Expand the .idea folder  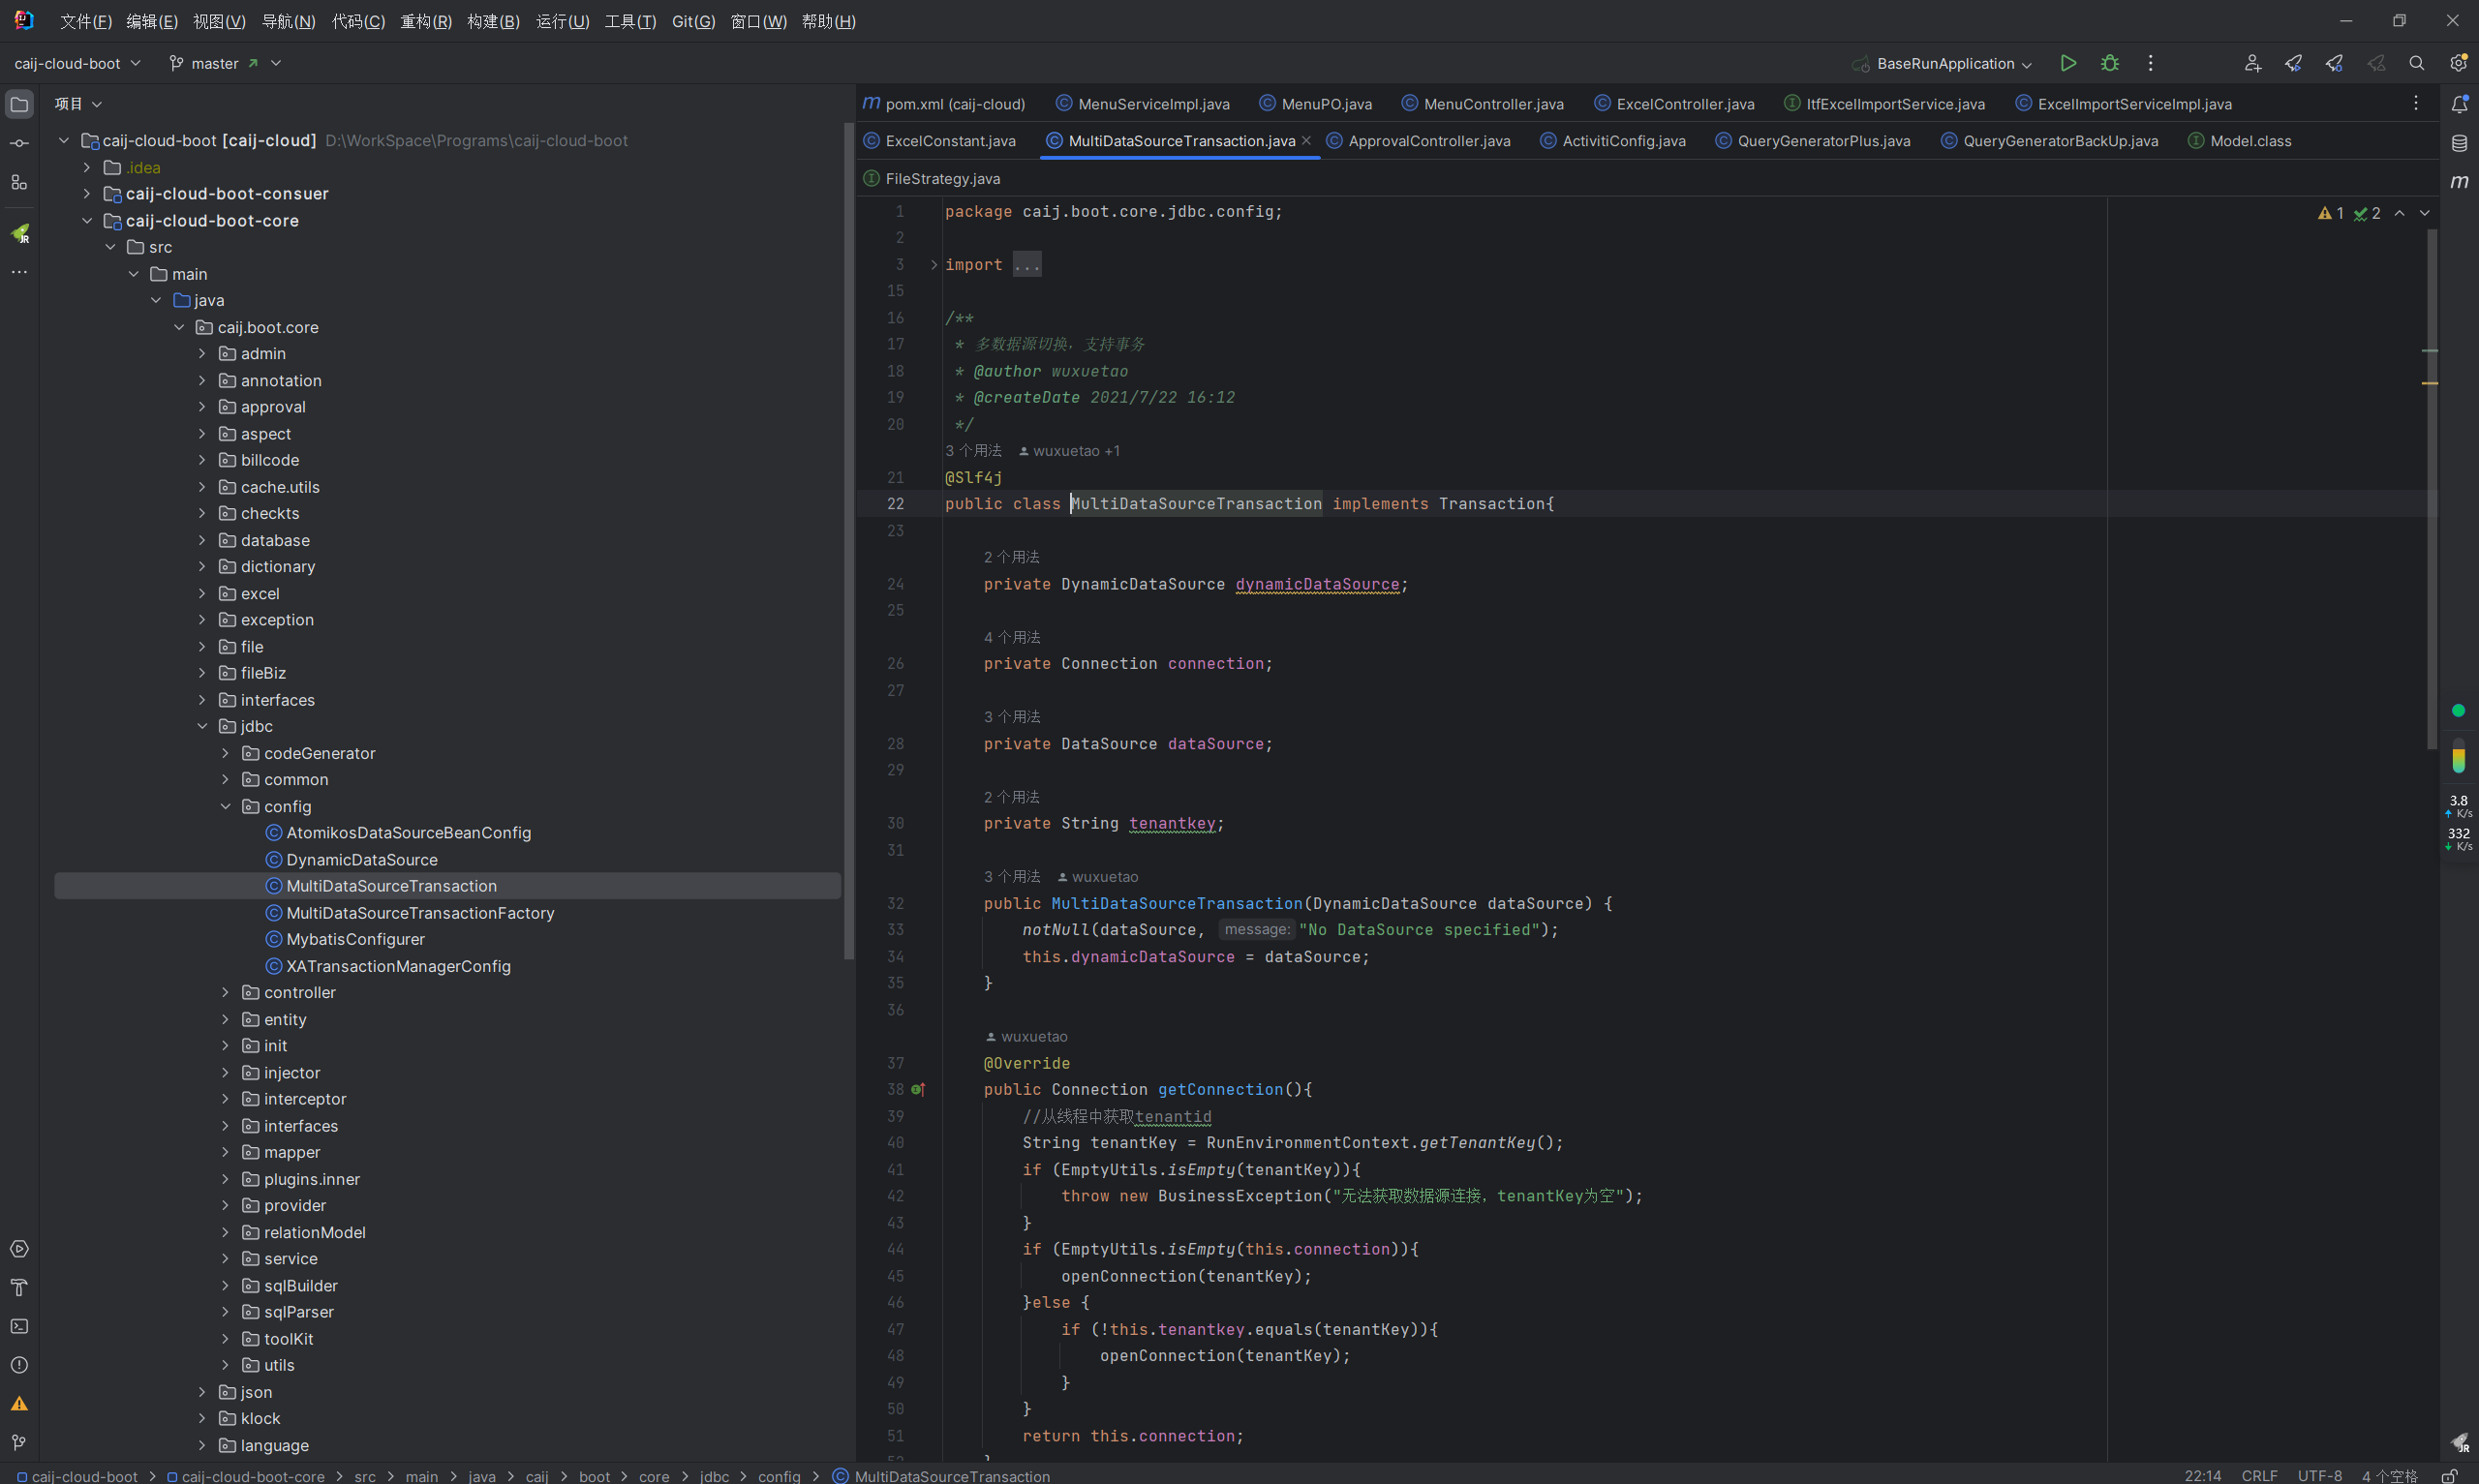pos(87,168)
